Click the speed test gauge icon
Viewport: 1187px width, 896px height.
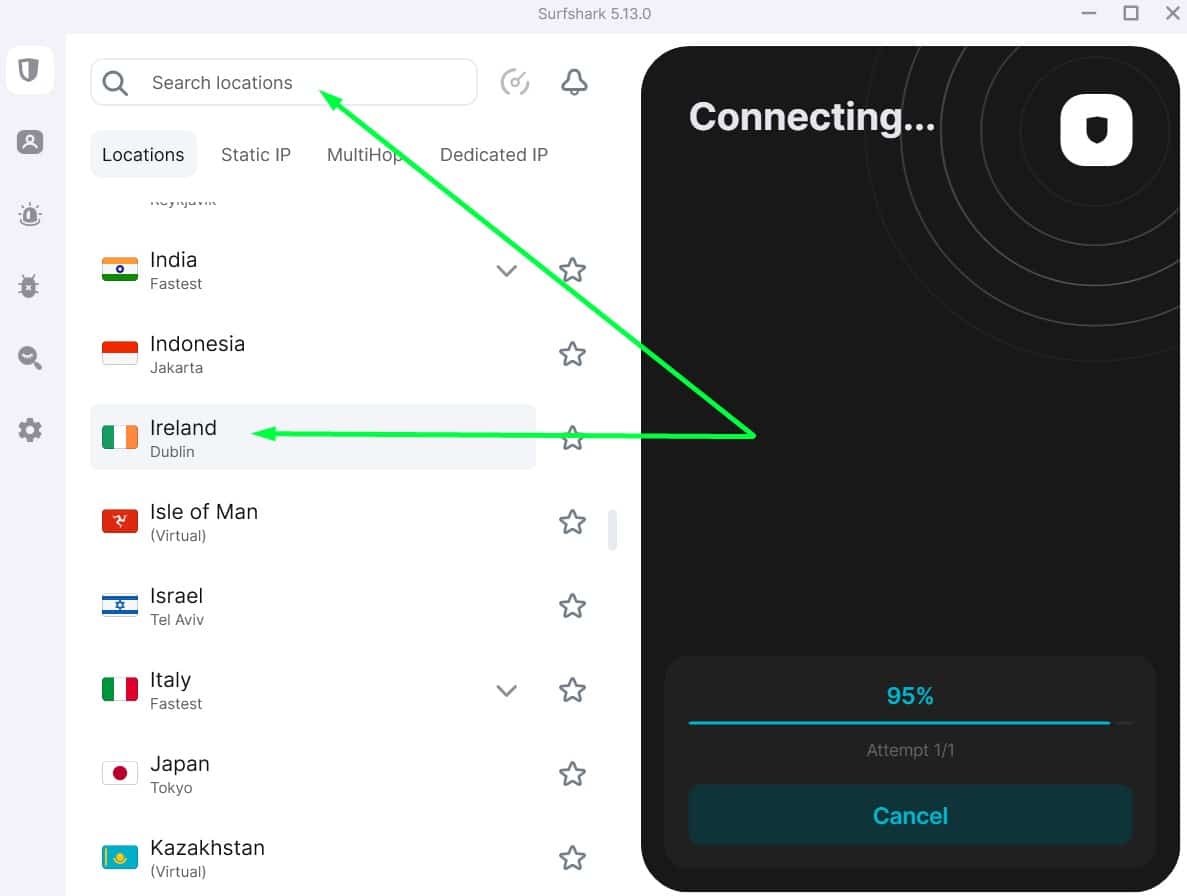515,82
